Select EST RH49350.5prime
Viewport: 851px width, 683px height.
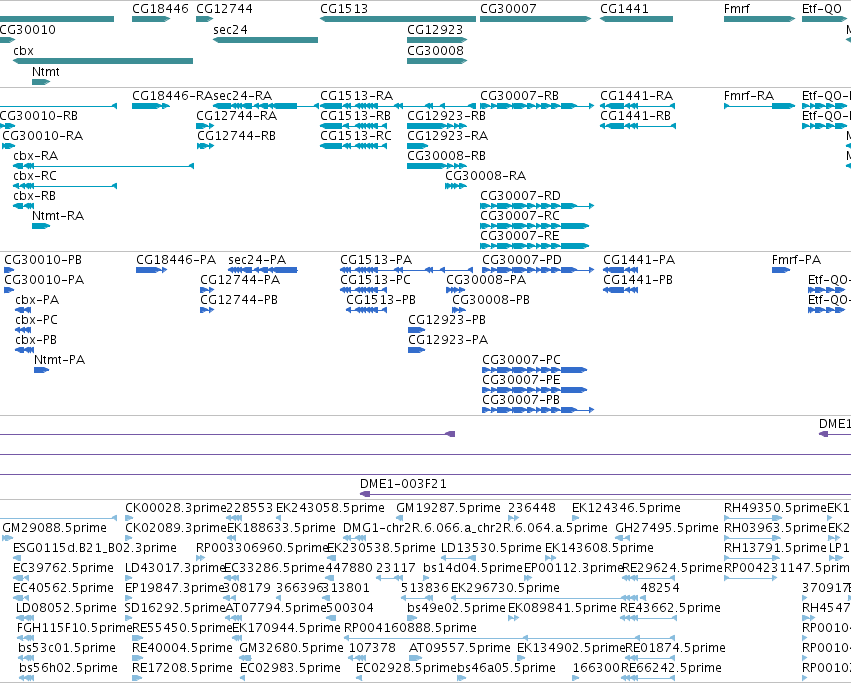tap(775, 508)
